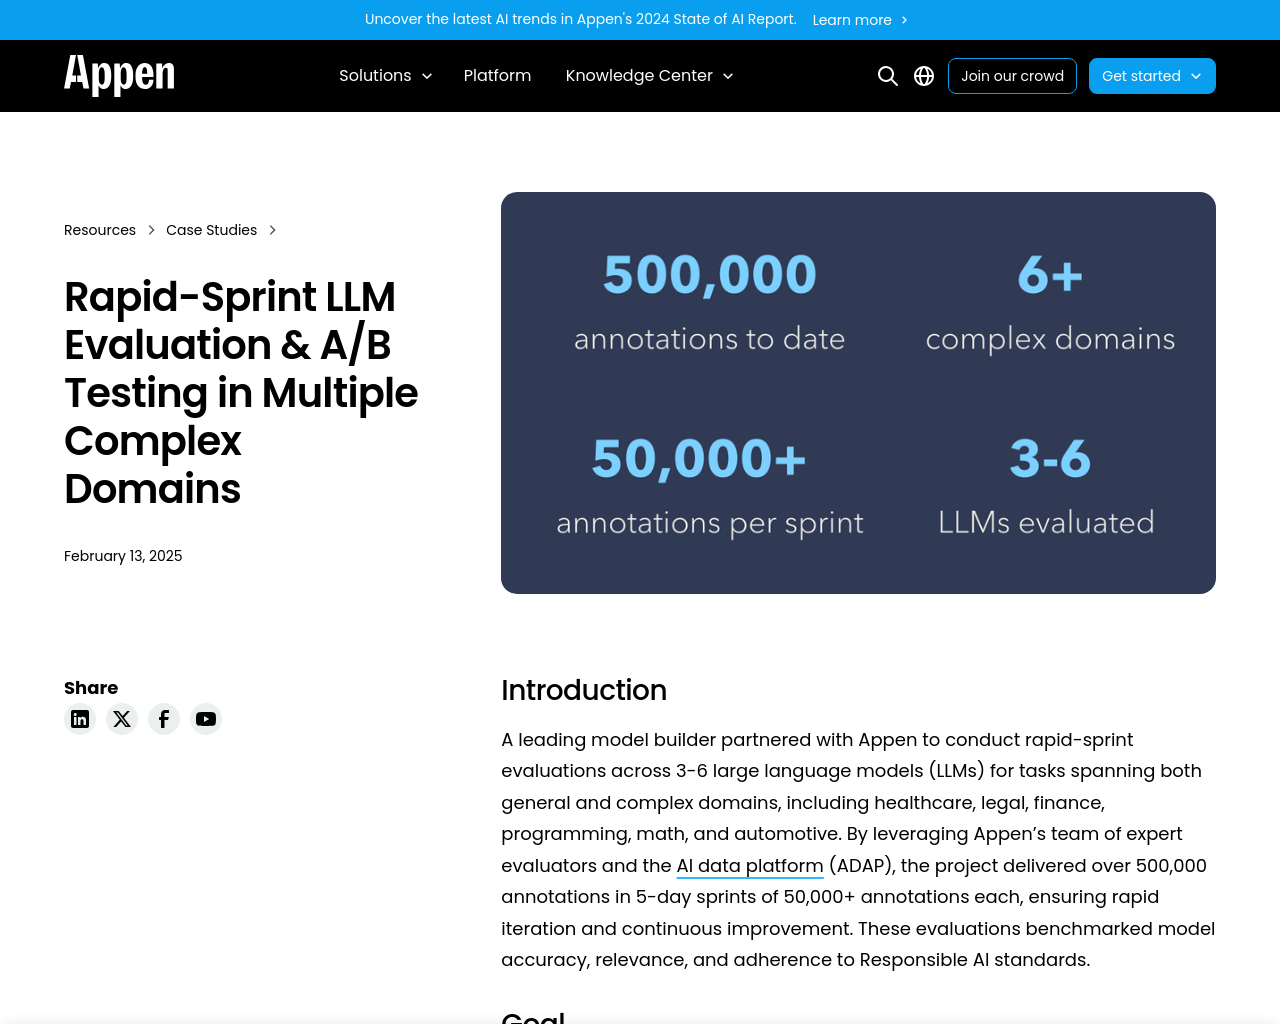Go to Appen homepage via logo
The height and width of the screenshot is (1024, 1280).
(119, 75)
